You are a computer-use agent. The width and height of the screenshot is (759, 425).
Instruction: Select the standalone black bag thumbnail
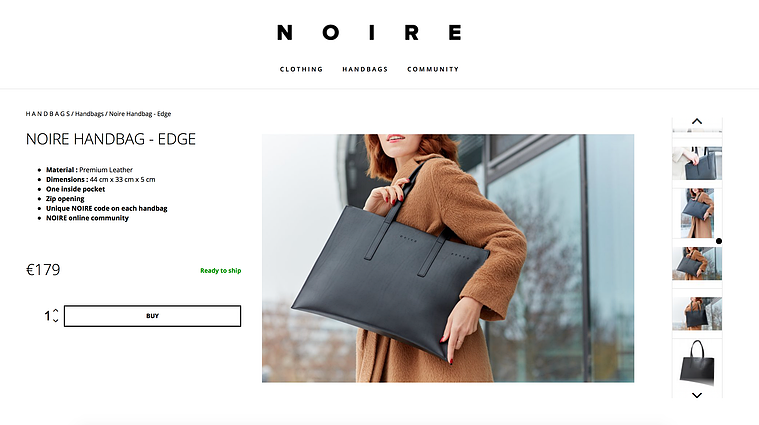[697, 363]
